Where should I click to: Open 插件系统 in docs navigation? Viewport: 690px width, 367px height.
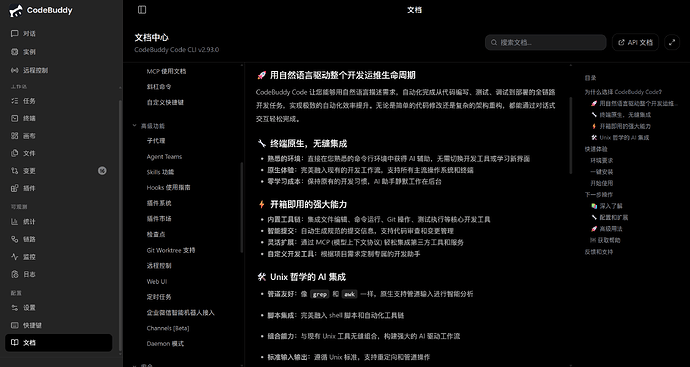click(x=159, y=203)
